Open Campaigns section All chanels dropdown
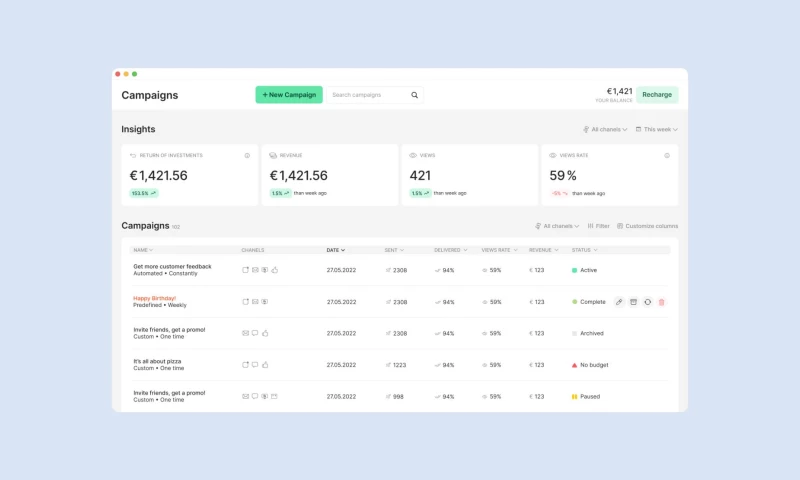The width and height of the screenshot is (800, 480). 557,226
